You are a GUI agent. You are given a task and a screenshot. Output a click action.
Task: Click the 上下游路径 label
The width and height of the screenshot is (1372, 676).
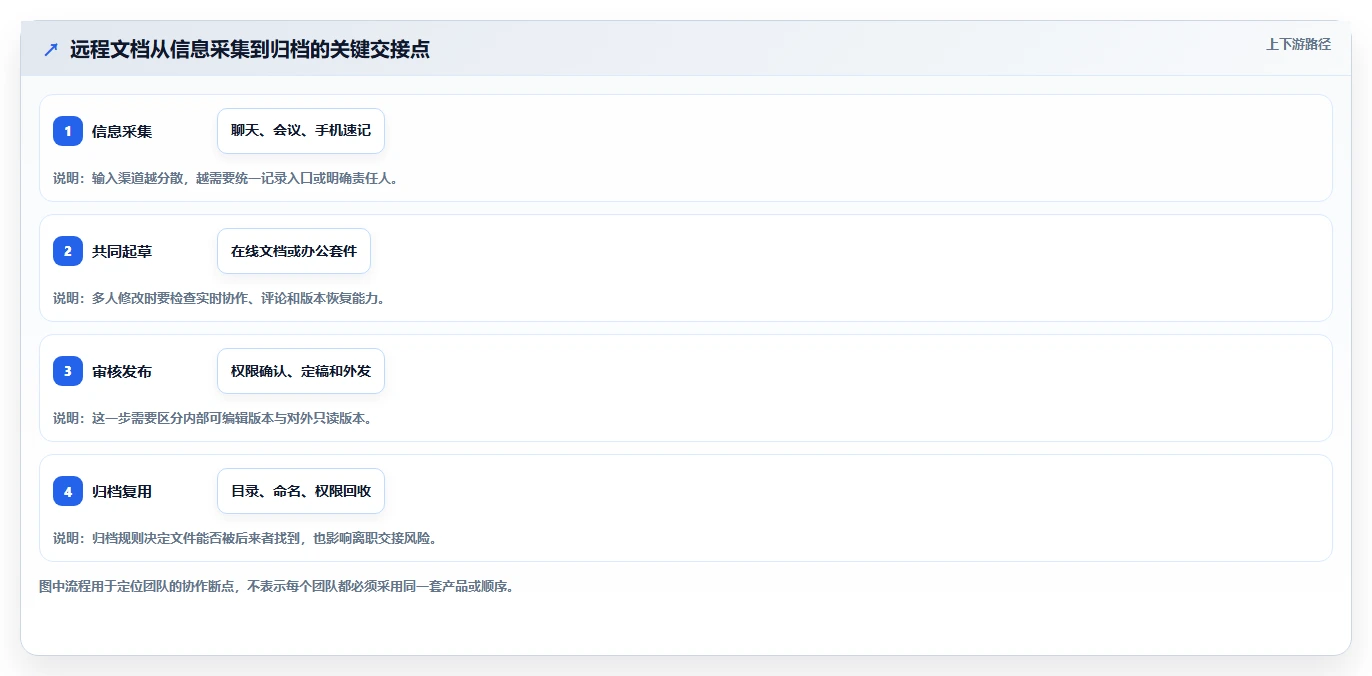click(1298, 44)
